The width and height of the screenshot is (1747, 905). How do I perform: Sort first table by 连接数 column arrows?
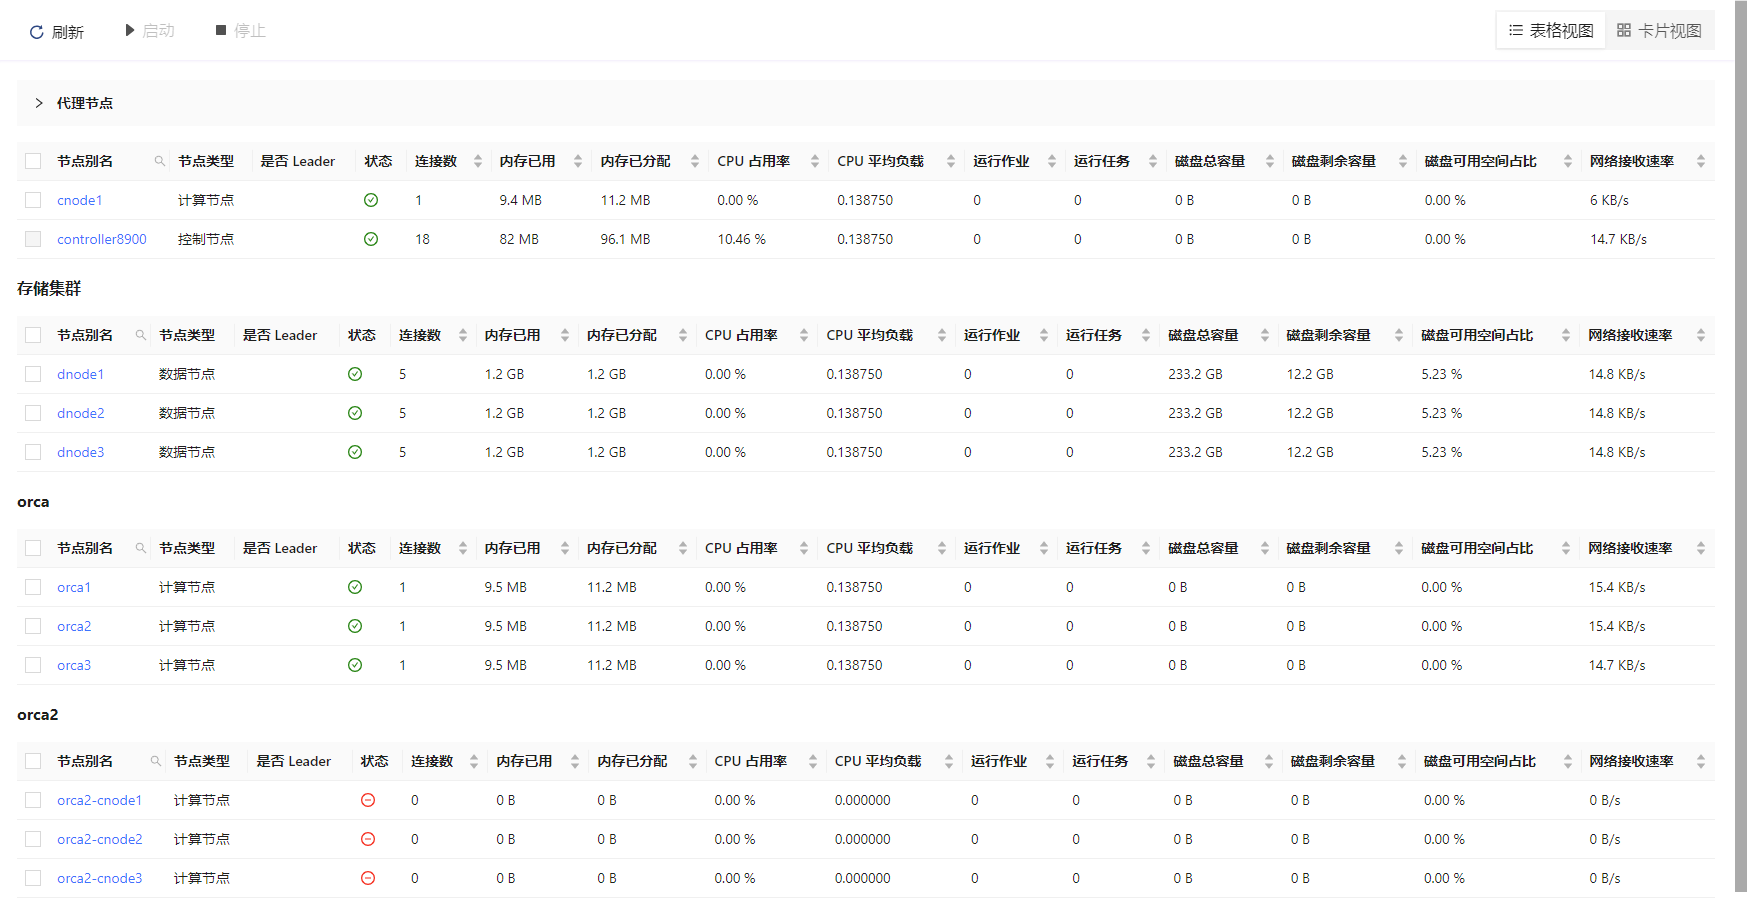[478, 161]
